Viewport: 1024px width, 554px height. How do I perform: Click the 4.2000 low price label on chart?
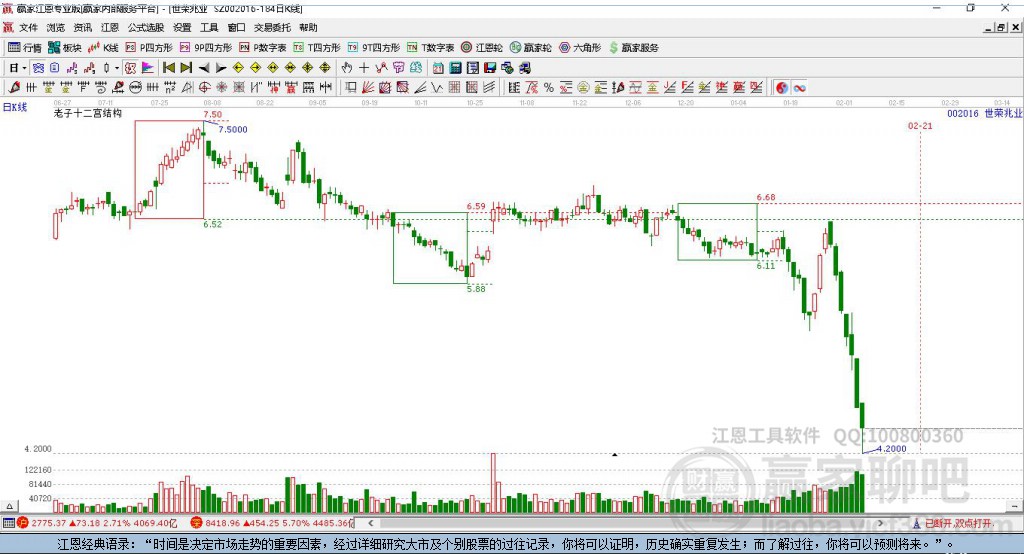coord(891,448)
